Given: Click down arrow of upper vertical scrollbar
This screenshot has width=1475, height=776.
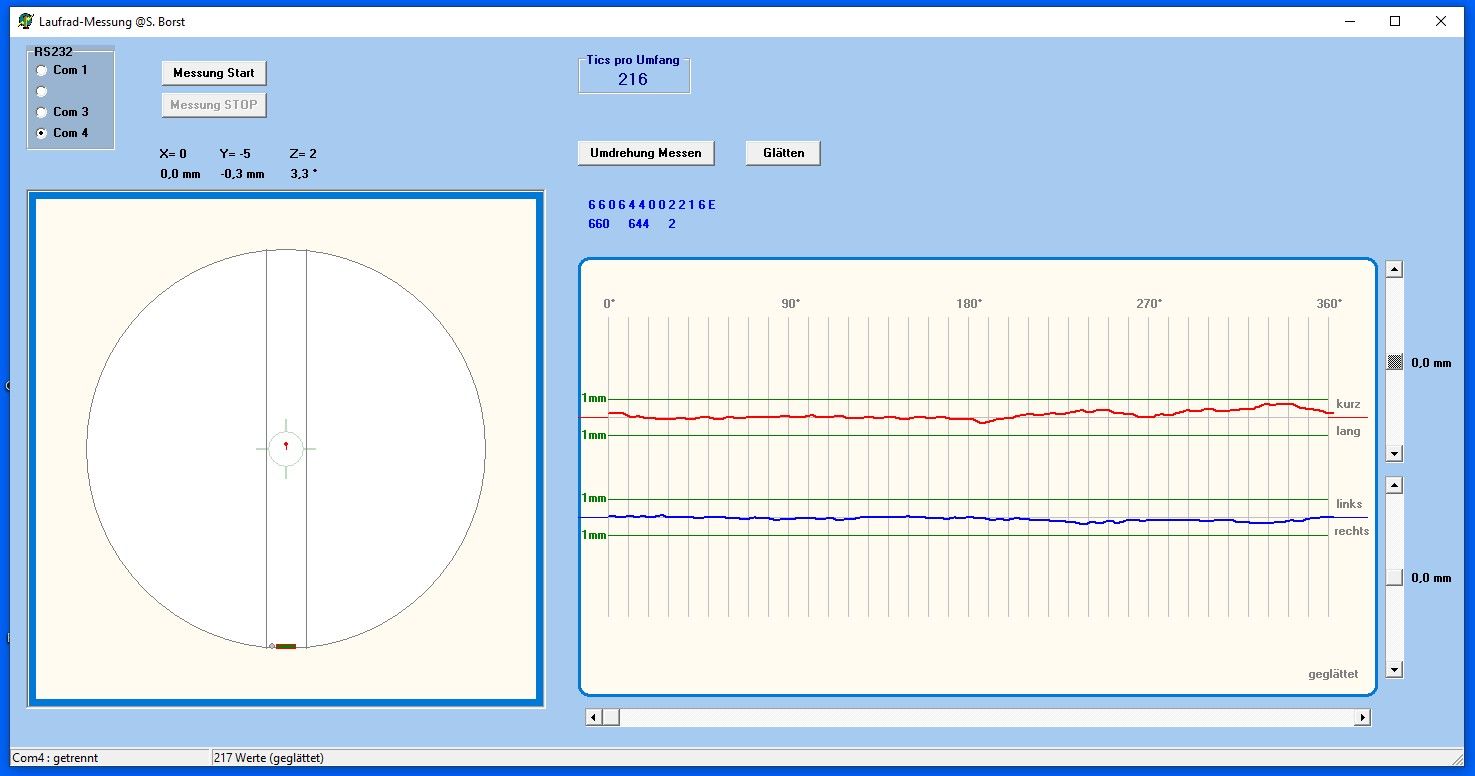Looking at the screenshot, I should click(x=1394, y=454).
